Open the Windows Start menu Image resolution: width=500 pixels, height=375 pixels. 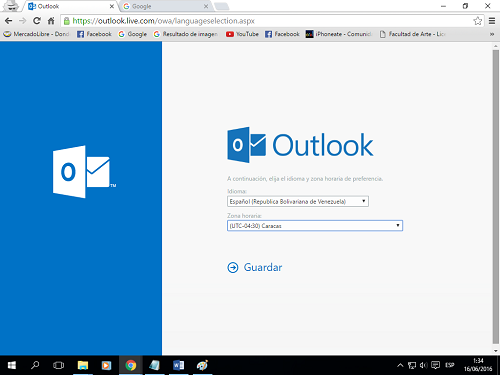(x=12, y=365)
